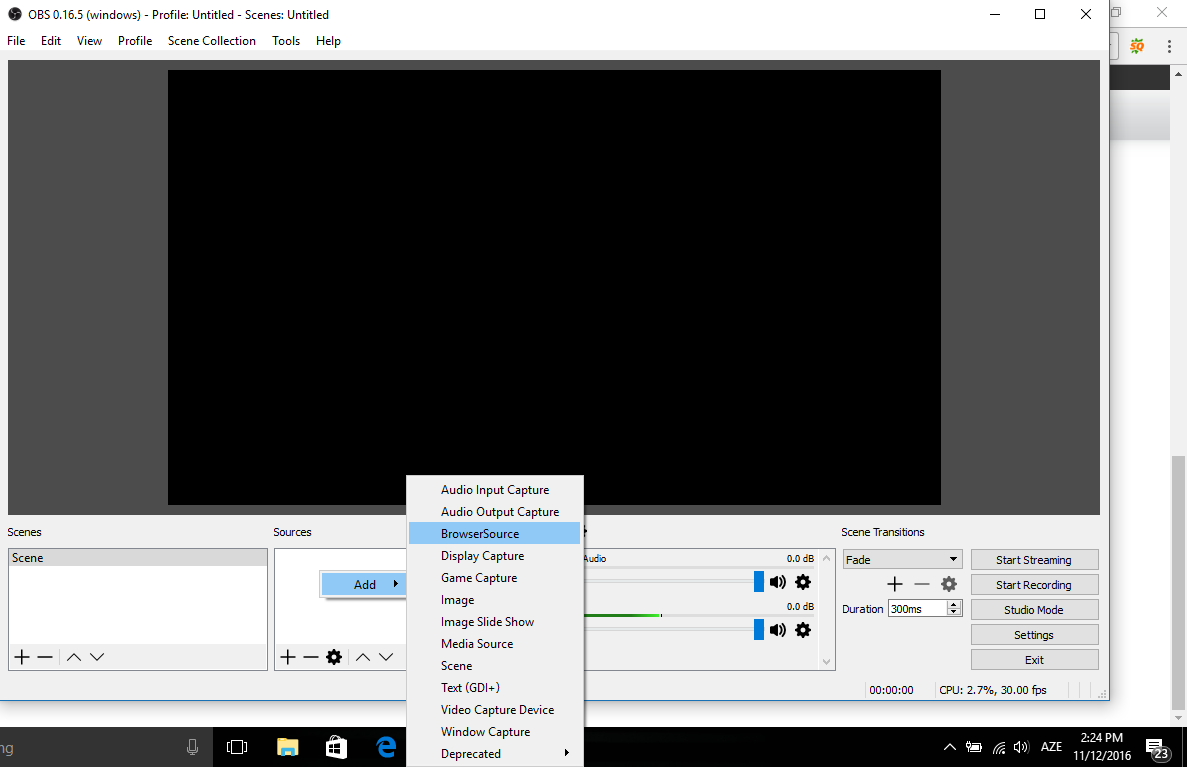
Task: Move the scene up in Scenes list
Action: tap(74, 657)
